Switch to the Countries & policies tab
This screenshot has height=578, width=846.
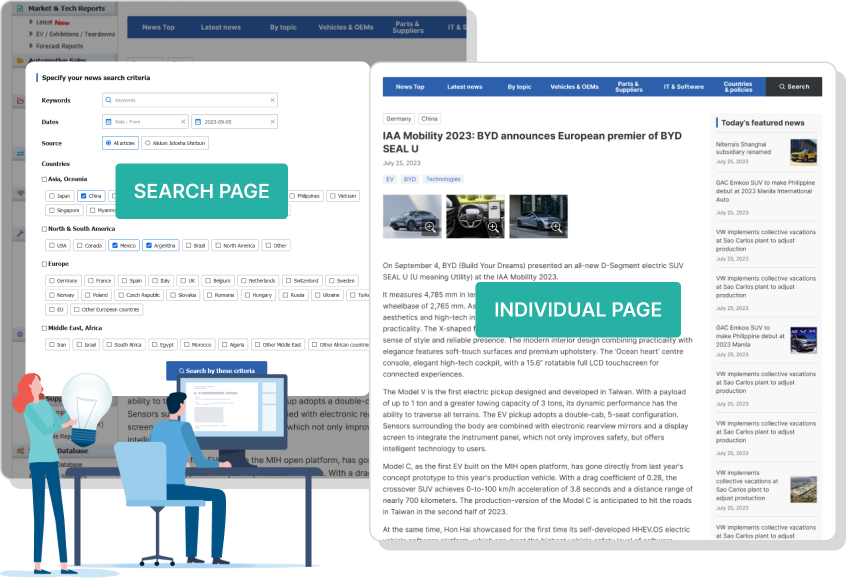[738, 87]
